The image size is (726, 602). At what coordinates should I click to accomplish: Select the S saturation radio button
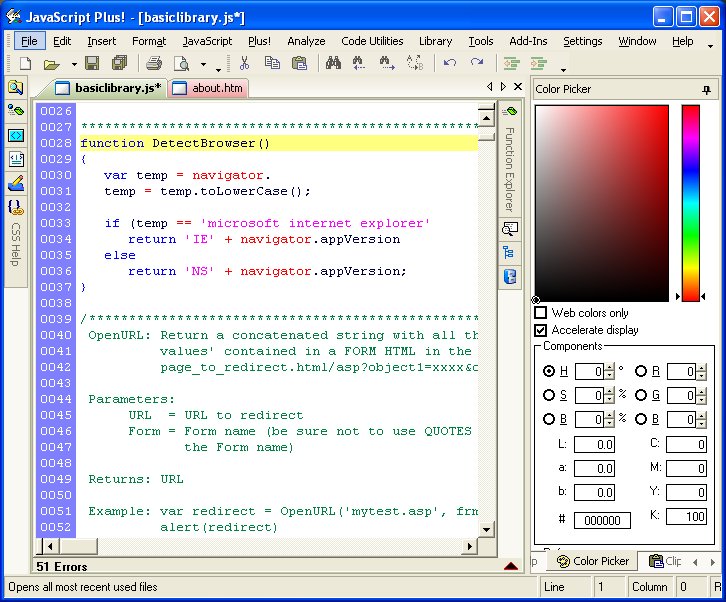(x=549, y=395)
